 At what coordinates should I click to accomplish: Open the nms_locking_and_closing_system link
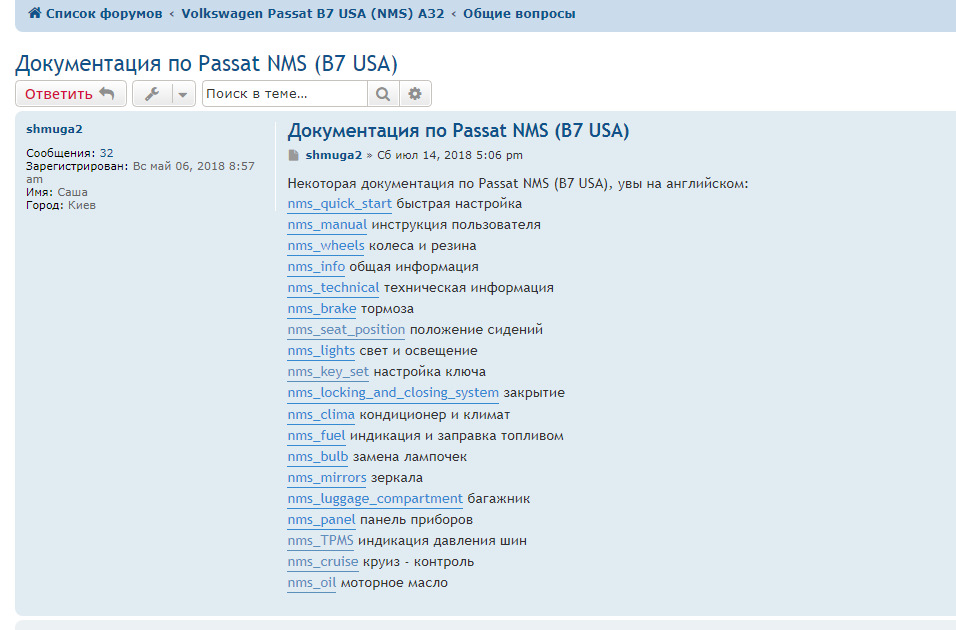click(393, 393)
